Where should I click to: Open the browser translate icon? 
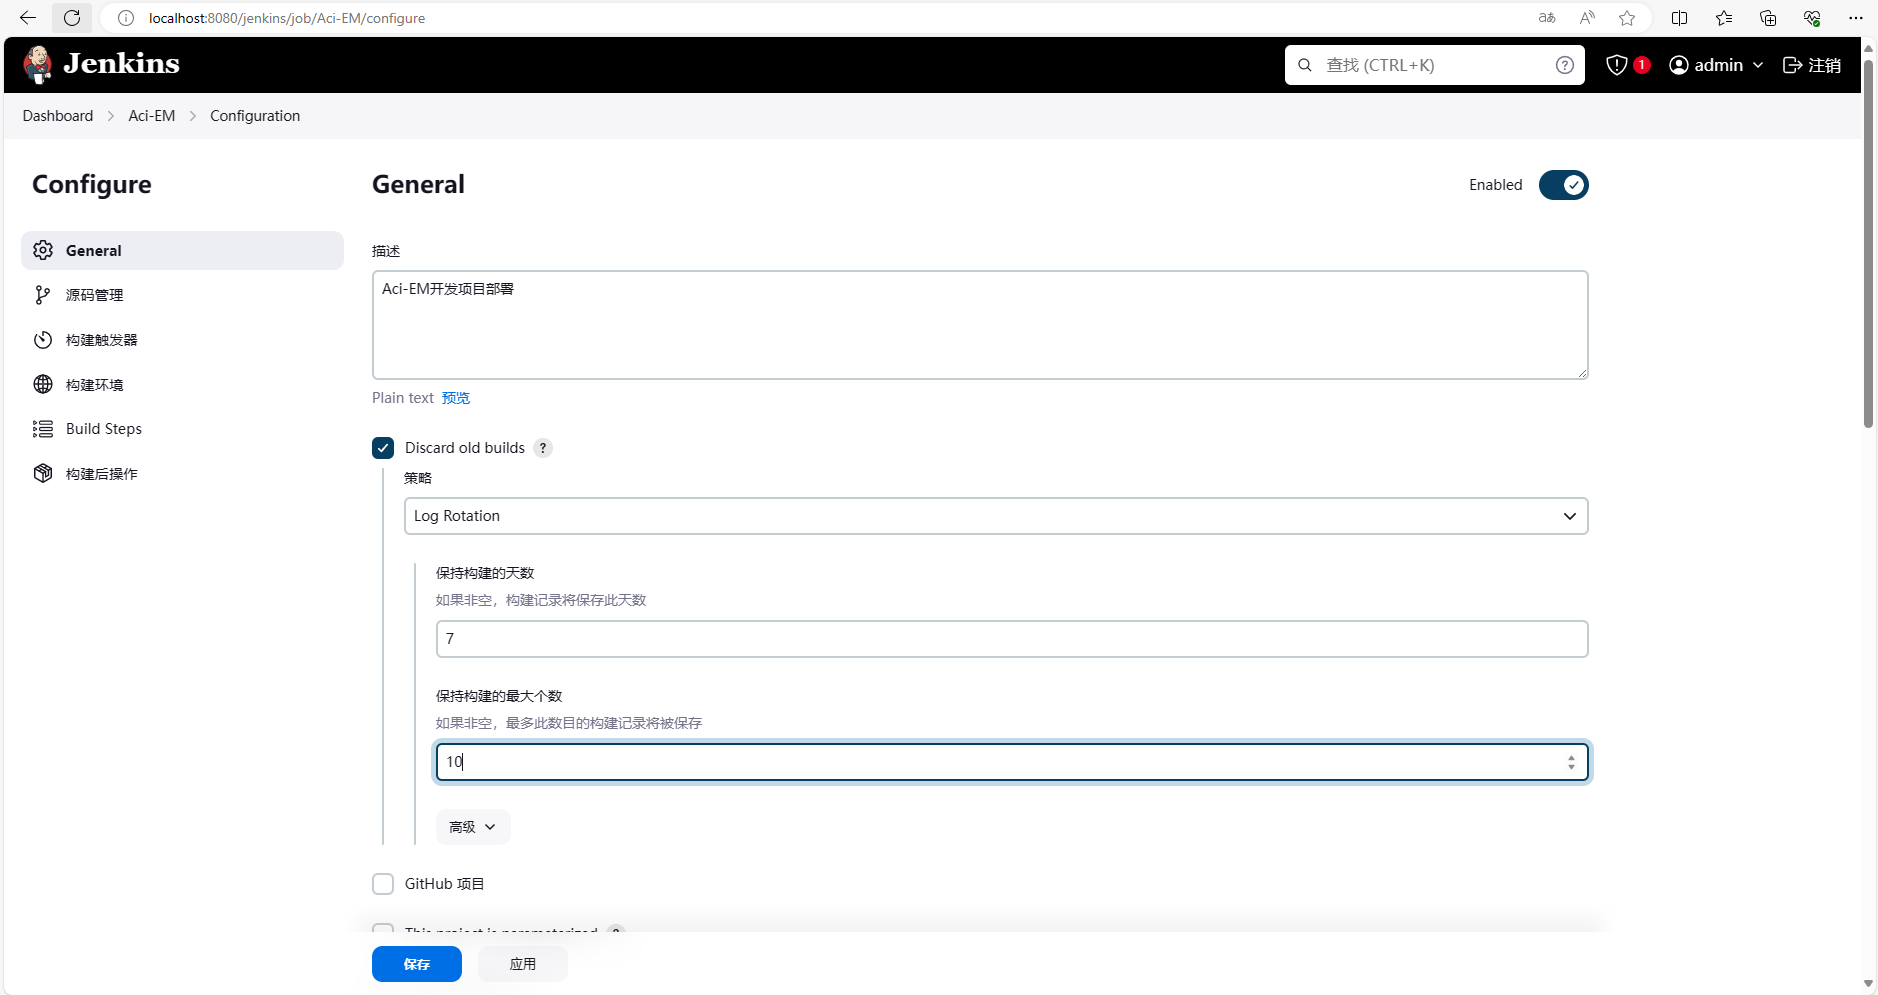point(1547,18)
